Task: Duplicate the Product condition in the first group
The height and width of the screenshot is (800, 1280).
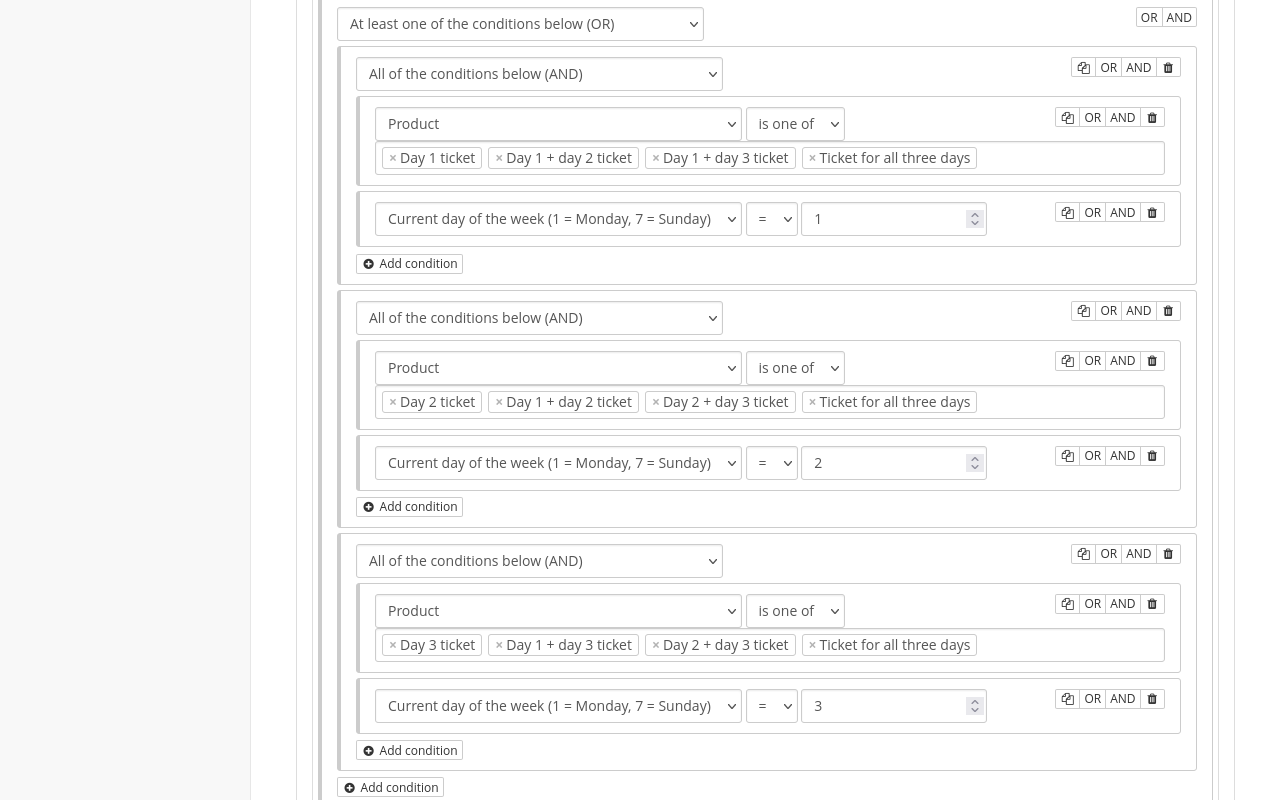Action: pos(1067,117)
